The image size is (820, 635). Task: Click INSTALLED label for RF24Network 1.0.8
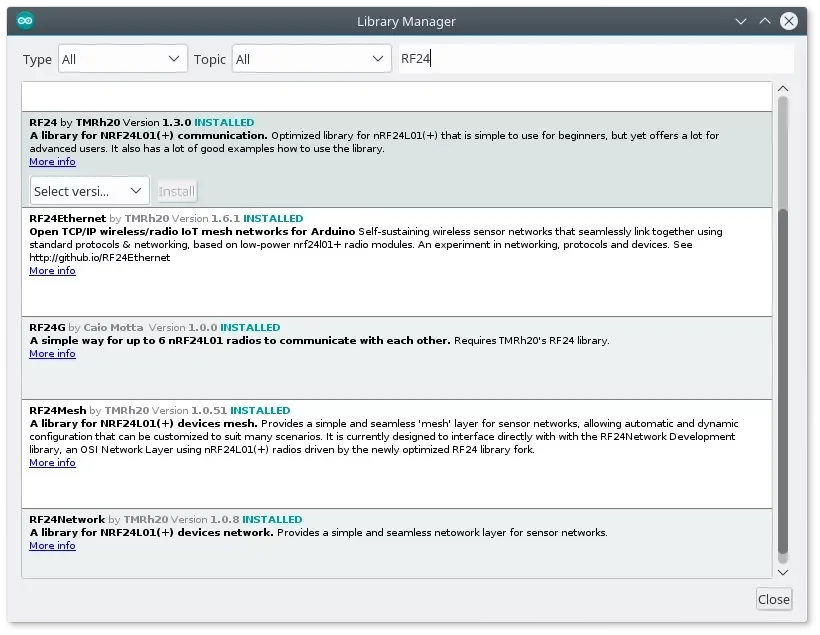(272, 519)
